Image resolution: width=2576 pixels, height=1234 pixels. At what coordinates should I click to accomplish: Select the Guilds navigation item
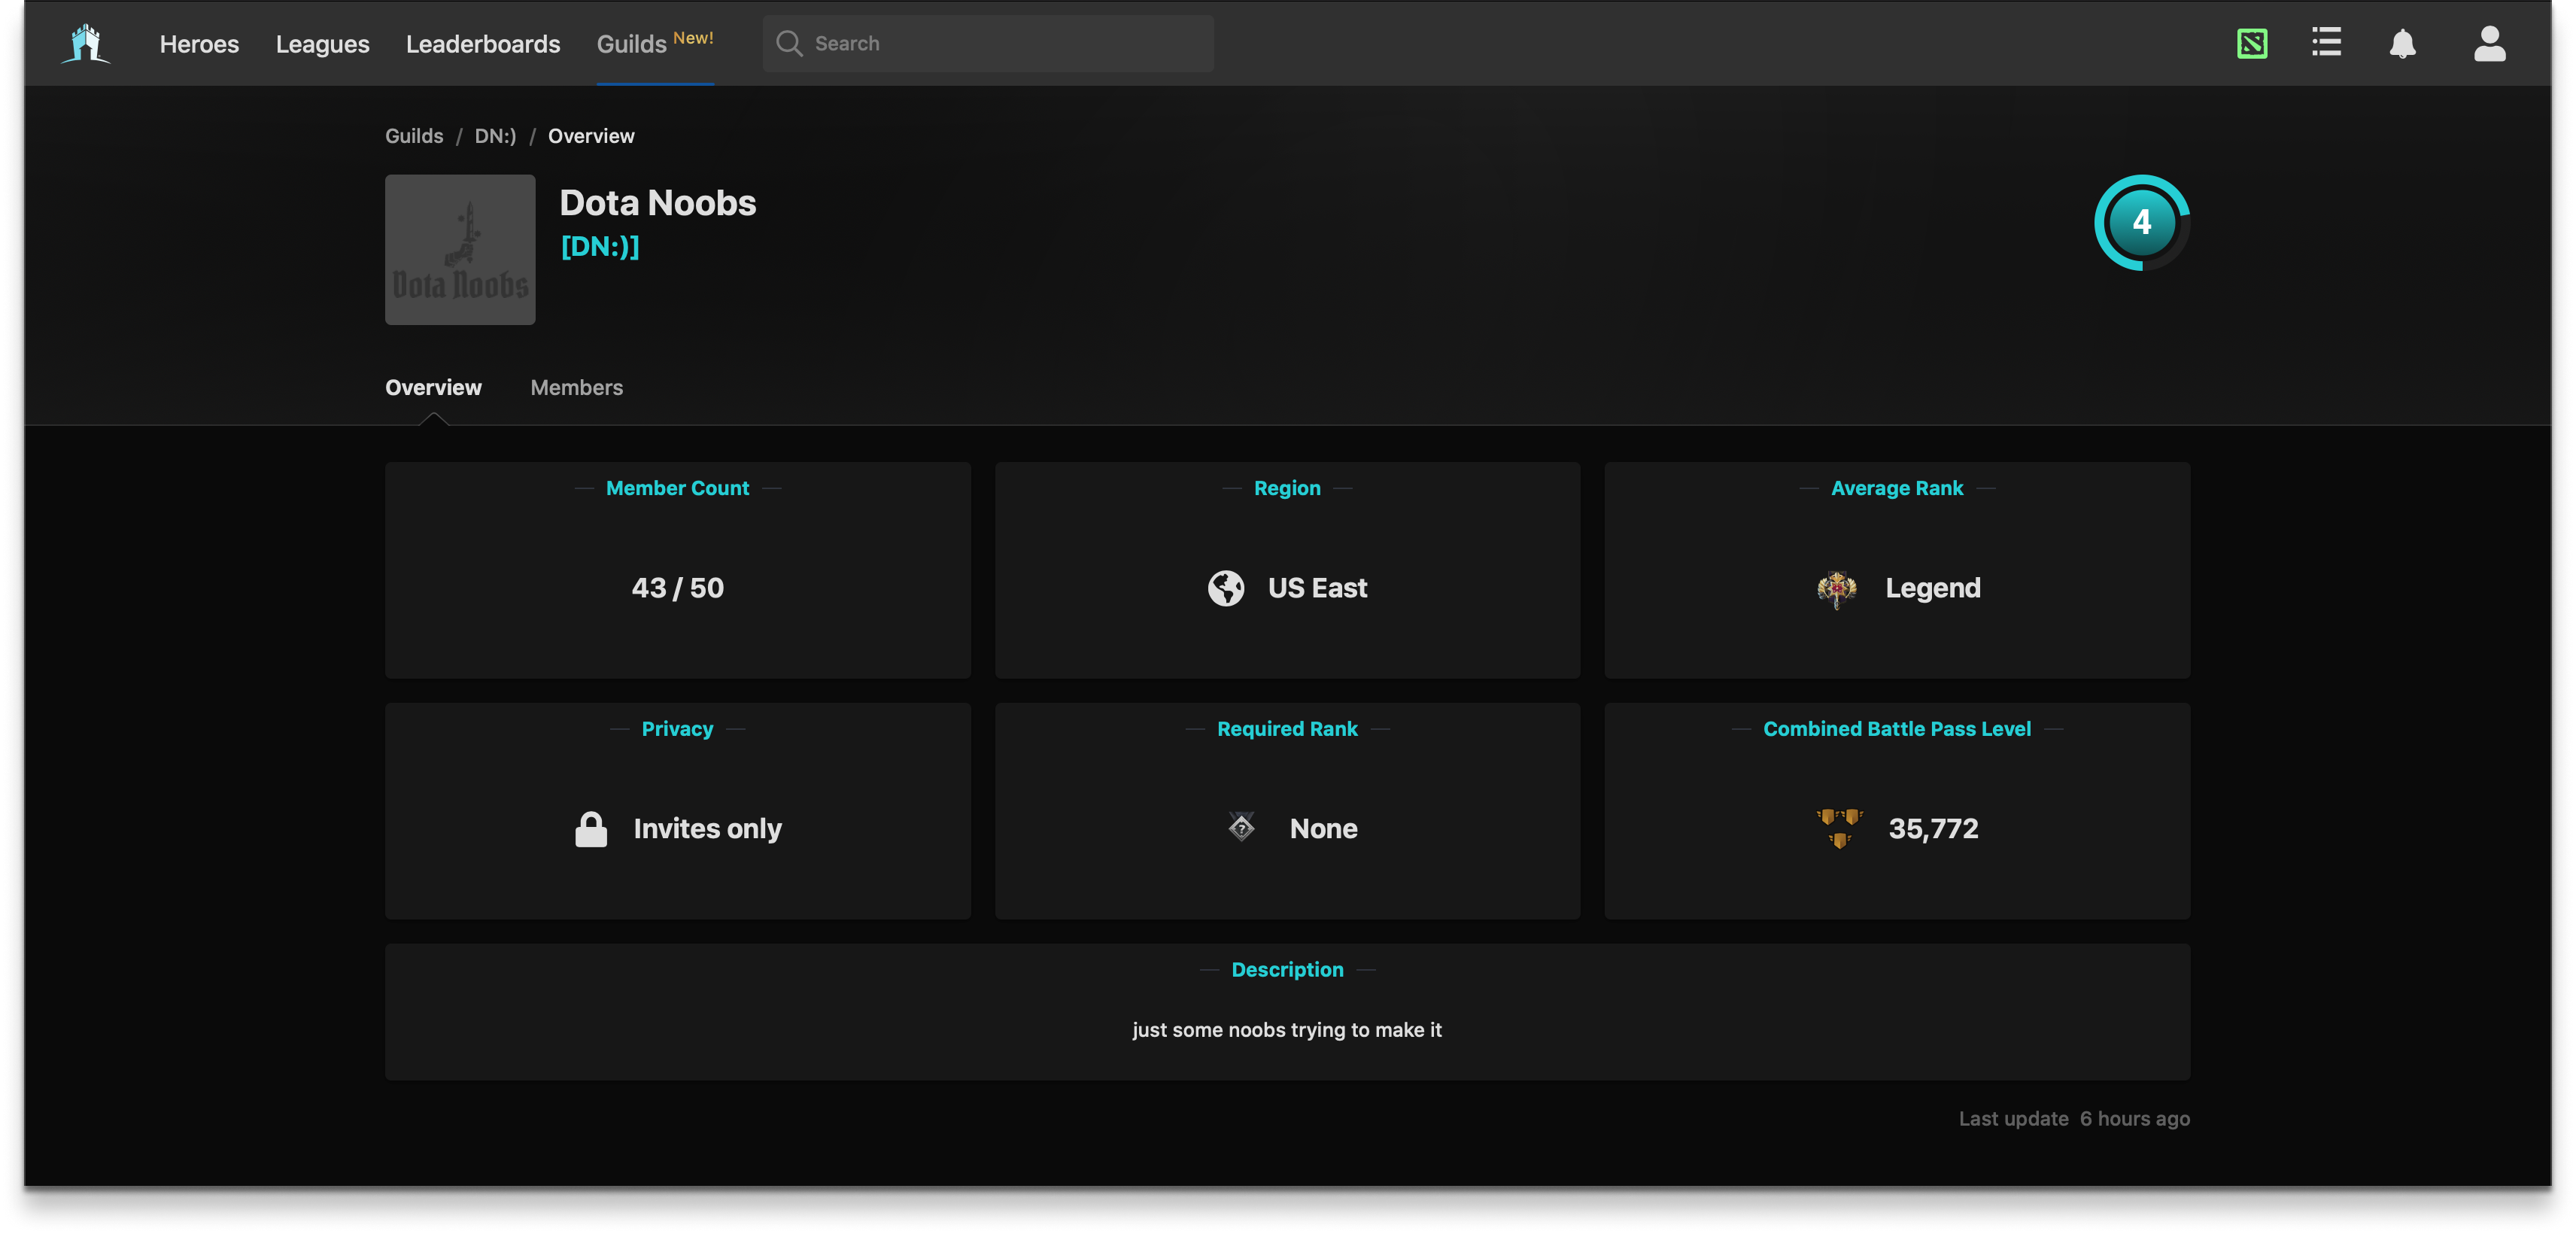tap(631, 44)
